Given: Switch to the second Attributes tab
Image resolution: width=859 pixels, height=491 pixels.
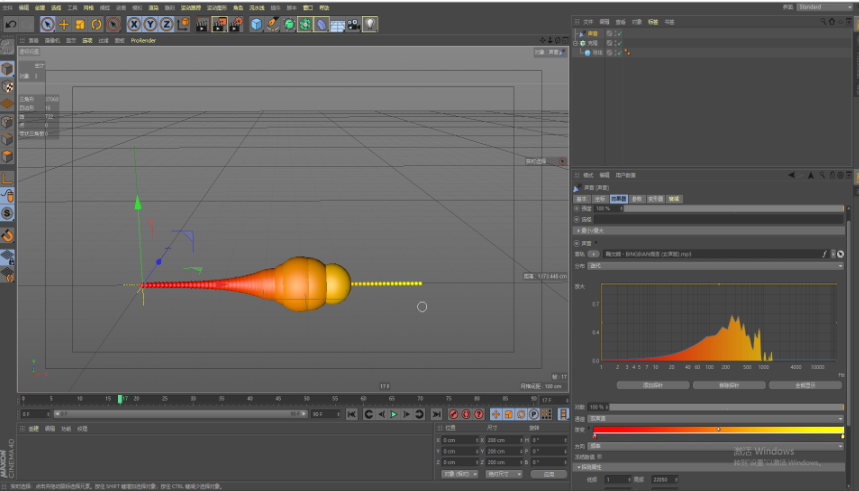Looking at the screenshot, I should tap(600, 199).
